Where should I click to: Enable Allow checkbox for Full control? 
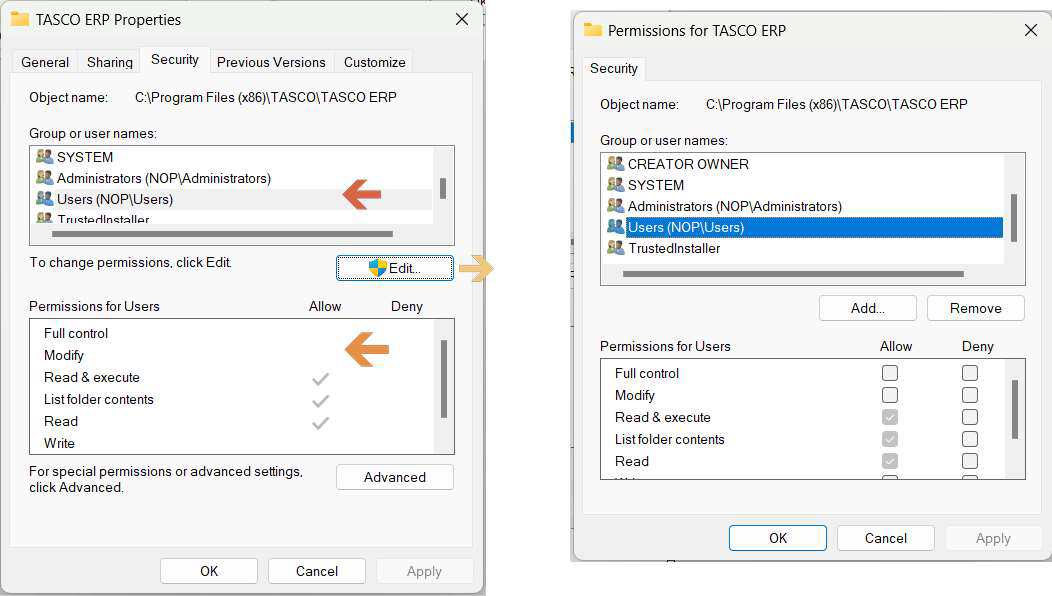point(890,373)
